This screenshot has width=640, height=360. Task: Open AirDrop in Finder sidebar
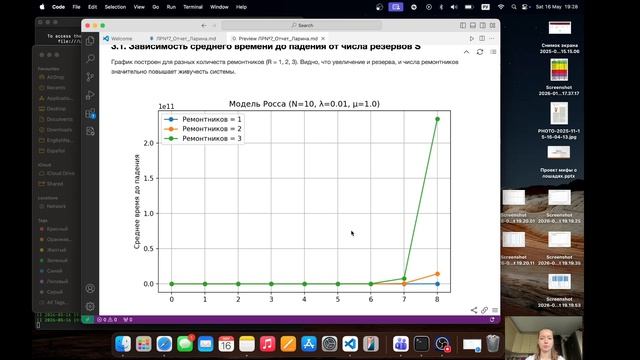pyautogui.click(x=51, y=77)
